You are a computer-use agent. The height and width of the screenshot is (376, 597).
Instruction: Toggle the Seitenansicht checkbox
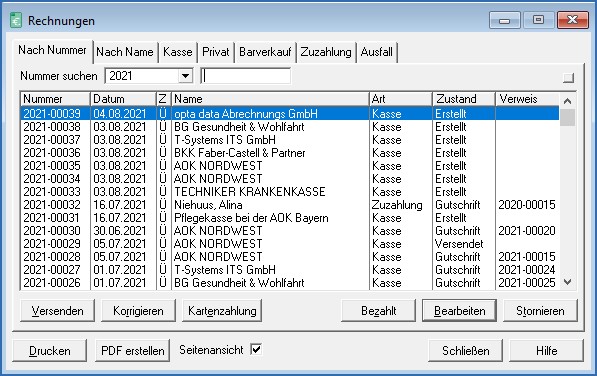pyautogui.click(x=256, y=349)
